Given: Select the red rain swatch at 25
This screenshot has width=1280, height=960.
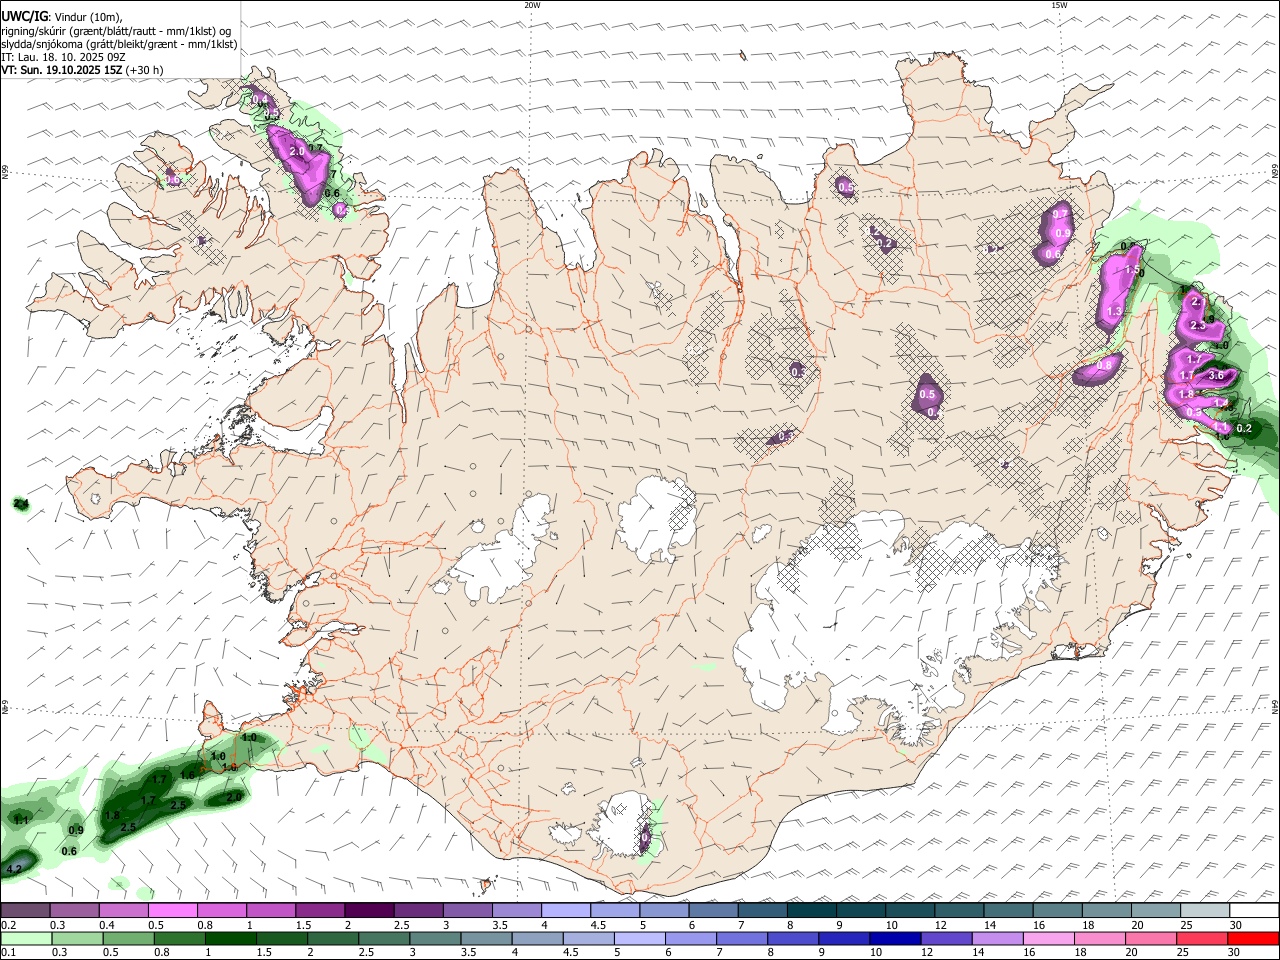Looking at the screenshot, I should [1203, 938].
